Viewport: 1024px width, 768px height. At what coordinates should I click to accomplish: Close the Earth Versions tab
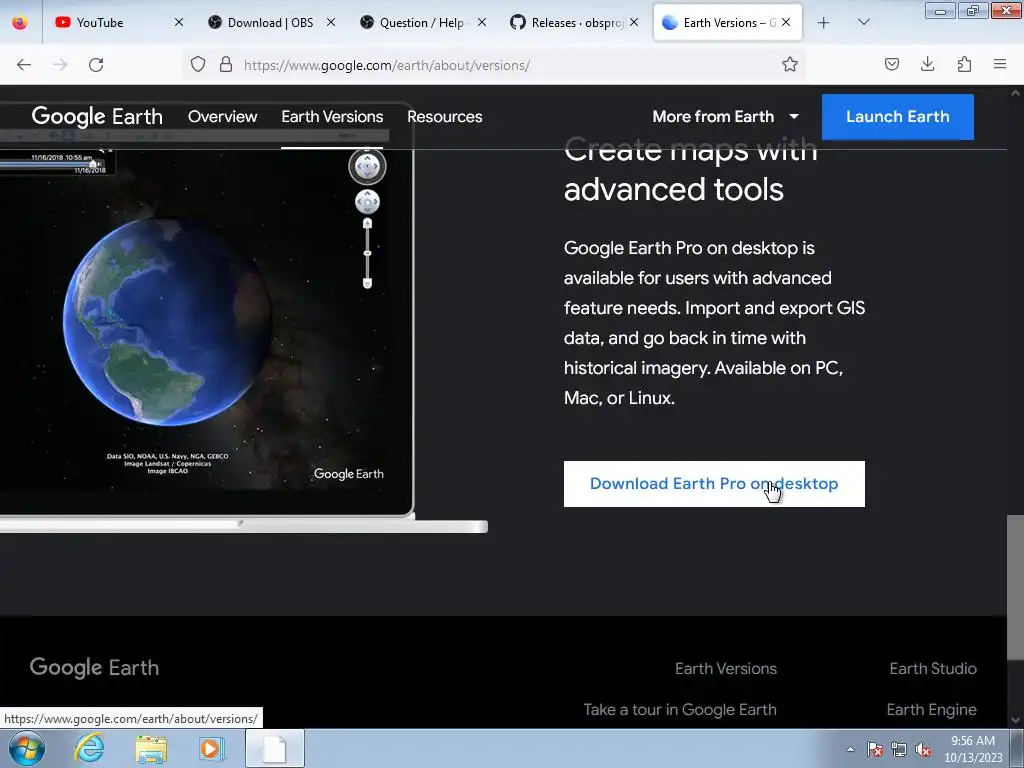pyautogui.click(x=786, y=22)
